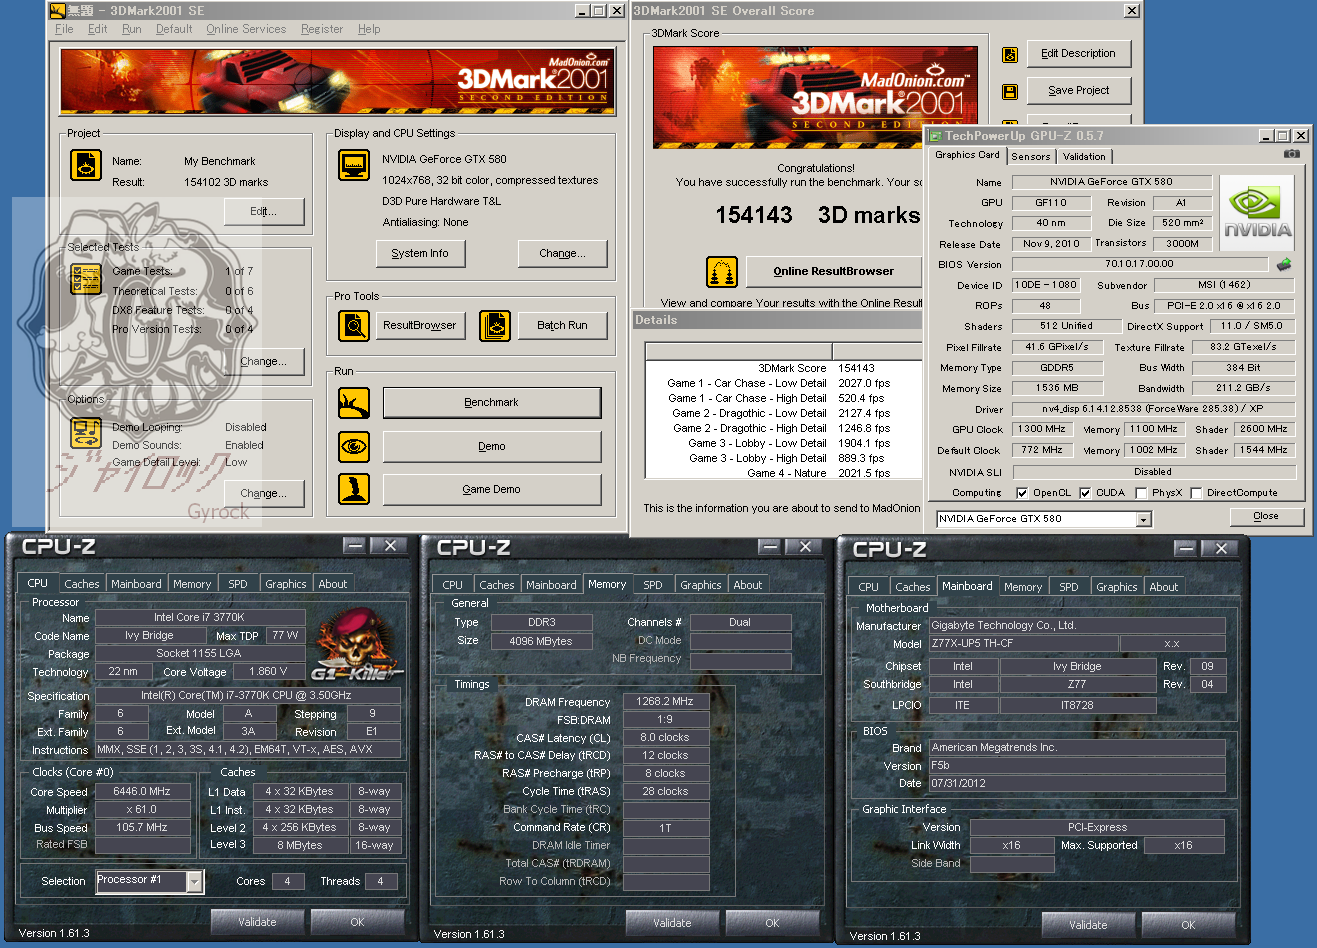
Task: Click the Core Speed value 6446.0 MHz
Action: 143,791
